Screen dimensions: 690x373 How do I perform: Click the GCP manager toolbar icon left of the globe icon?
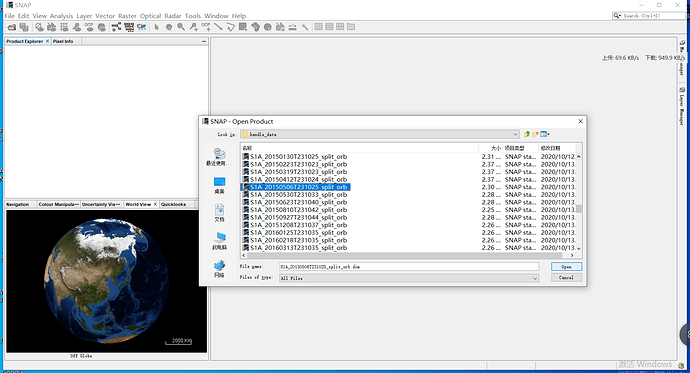point(89,27)
